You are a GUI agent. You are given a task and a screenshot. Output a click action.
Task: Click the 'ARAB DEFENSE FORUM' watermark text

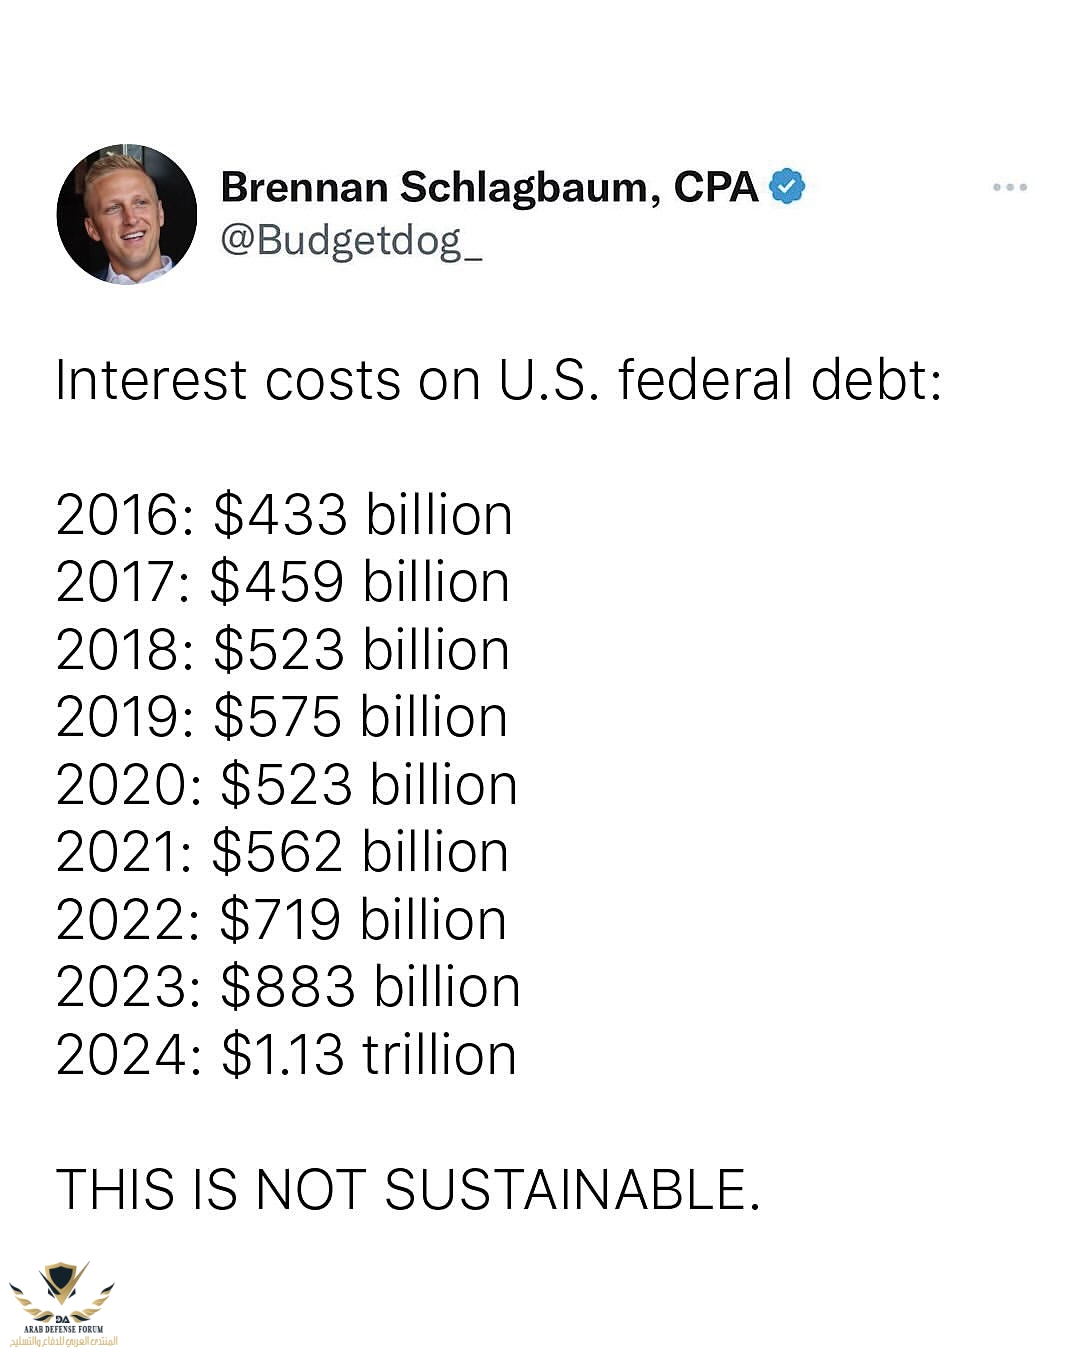63,1329
